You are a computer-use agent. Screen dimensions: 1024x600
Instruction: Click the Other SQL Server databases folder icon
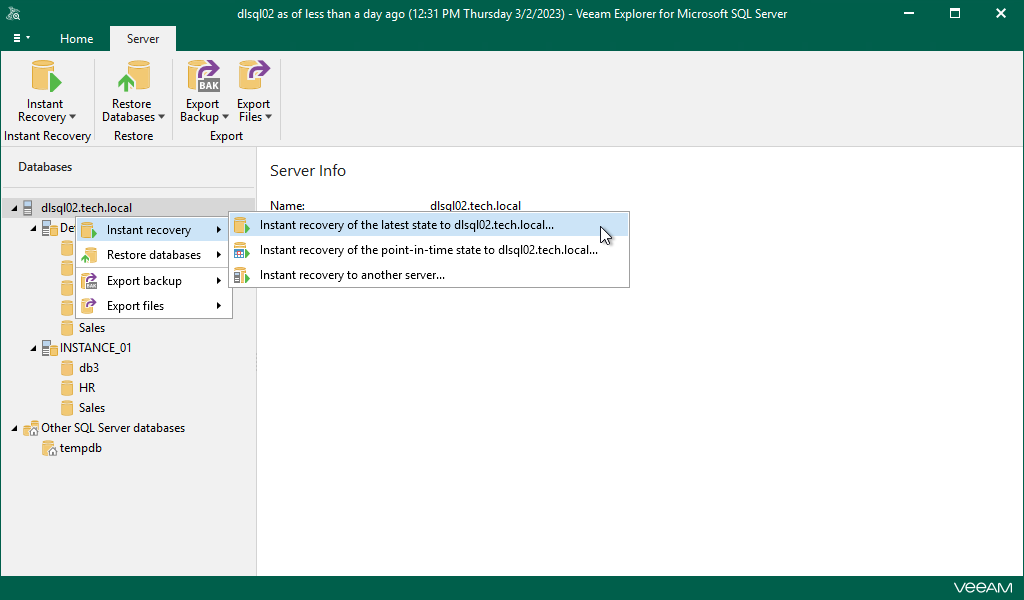click(31, 428)
